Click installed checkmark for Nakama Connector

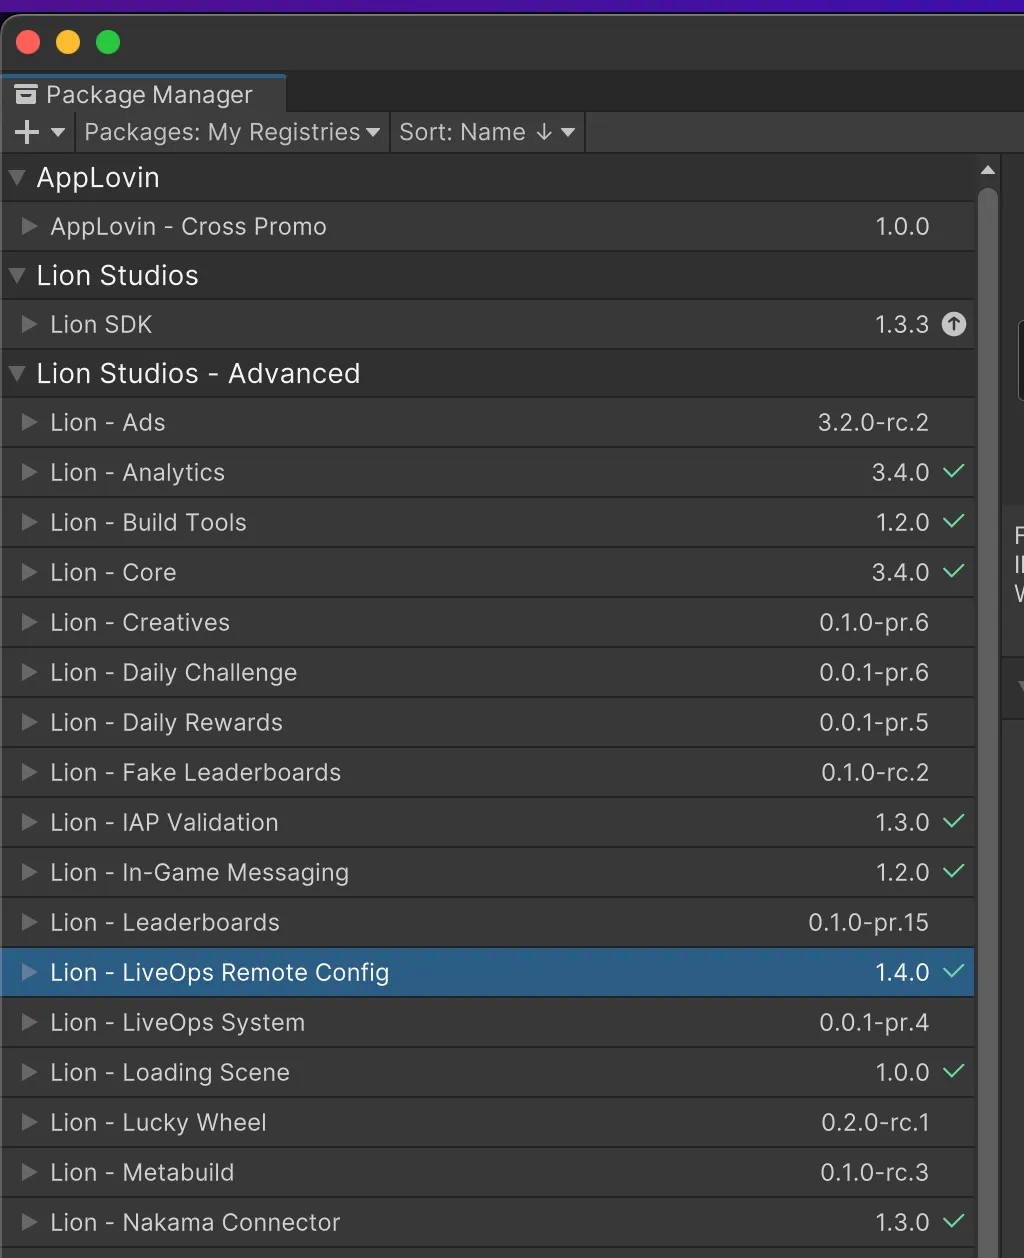click(x=954, y=1221)
